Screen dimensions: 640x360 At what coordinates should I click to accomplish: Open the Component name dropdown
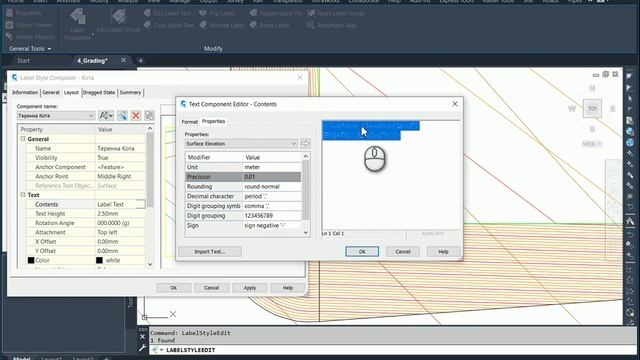tap(56, 116)
